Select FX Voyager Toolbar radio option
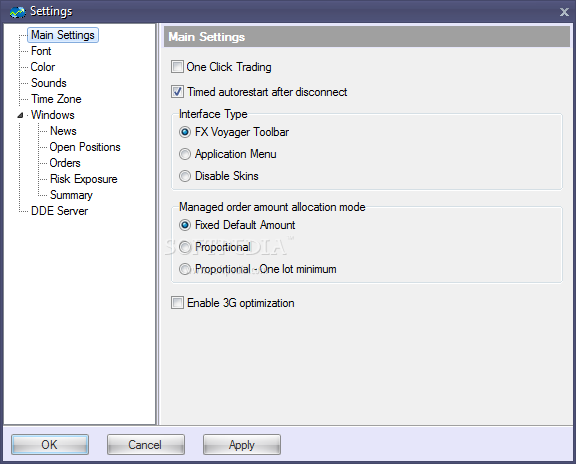 pos(185,132)
